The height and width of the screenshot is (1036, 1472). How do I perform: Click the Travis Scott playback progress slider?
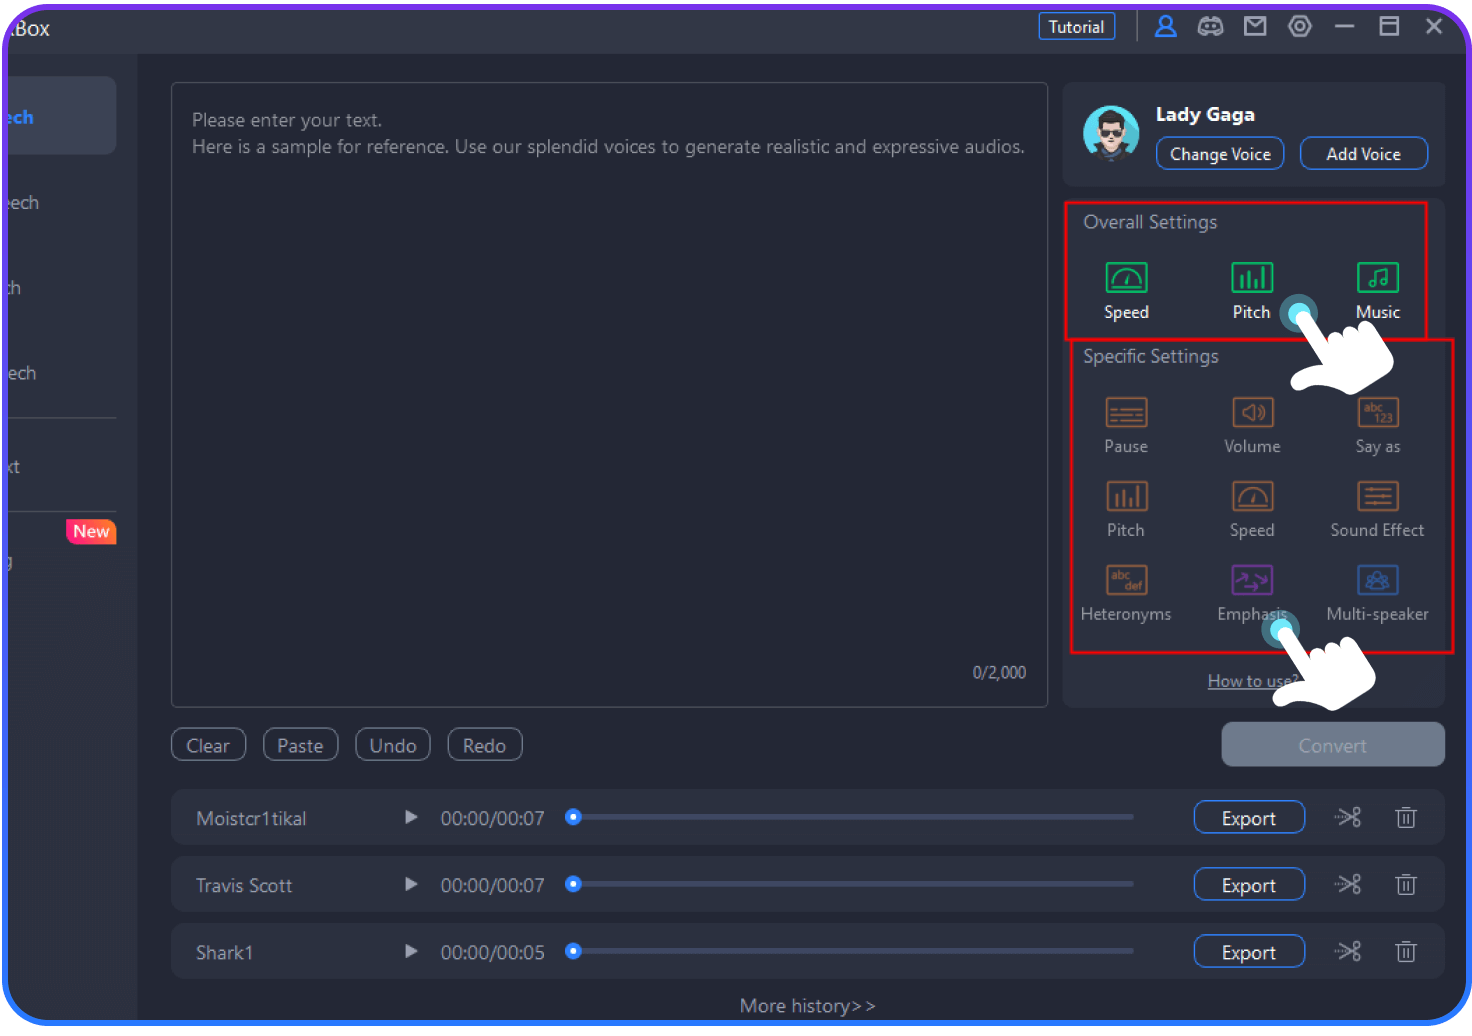[850, 884]
